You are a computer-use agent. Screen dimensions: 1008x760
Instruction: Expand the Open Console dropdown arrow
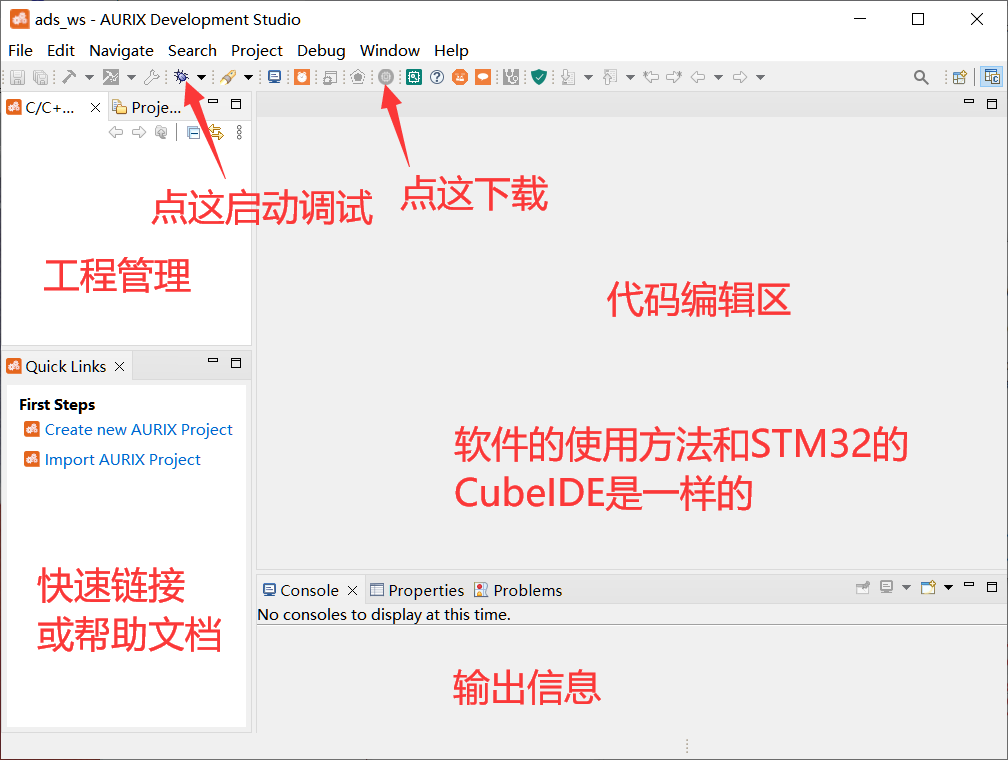point(948,587)
